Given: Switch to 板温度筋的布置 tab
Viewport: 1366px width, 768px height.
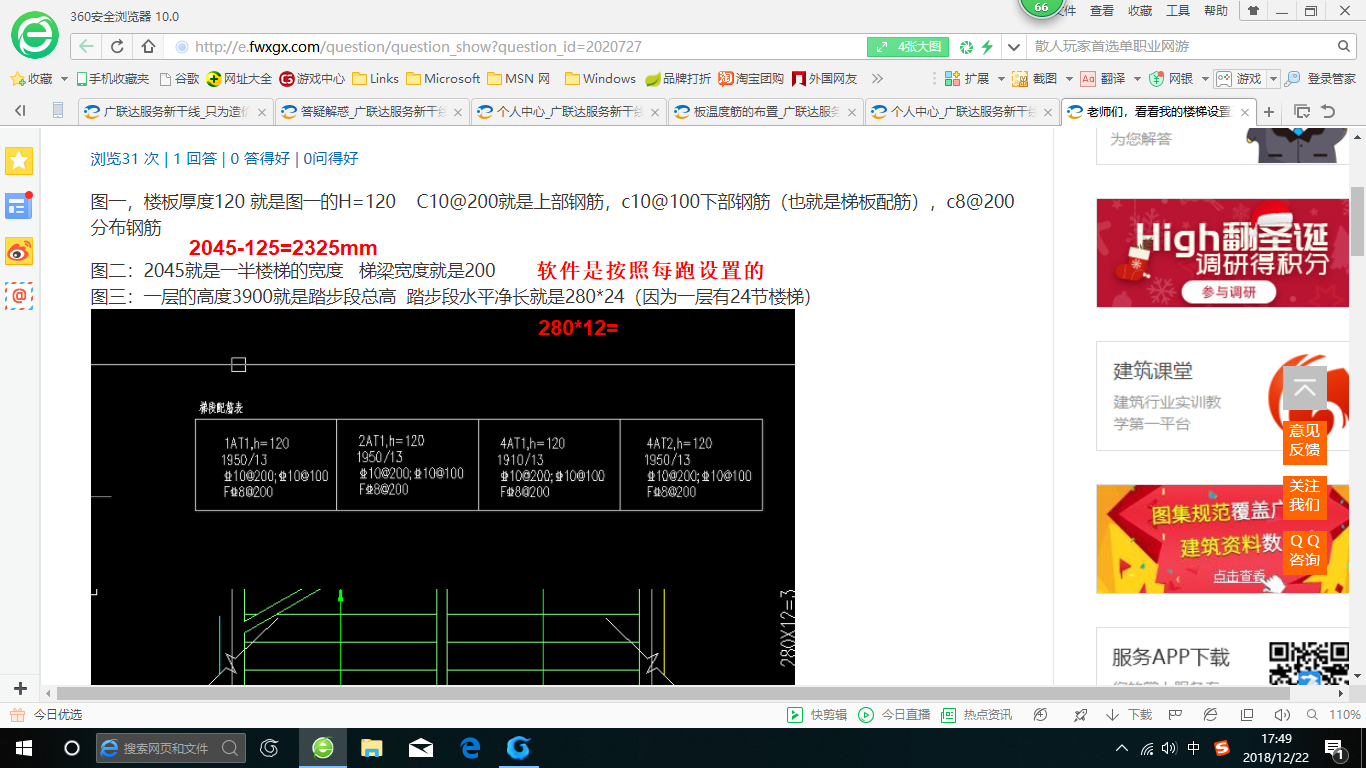Looking at the screenshot, I should [x=765, y=112].
